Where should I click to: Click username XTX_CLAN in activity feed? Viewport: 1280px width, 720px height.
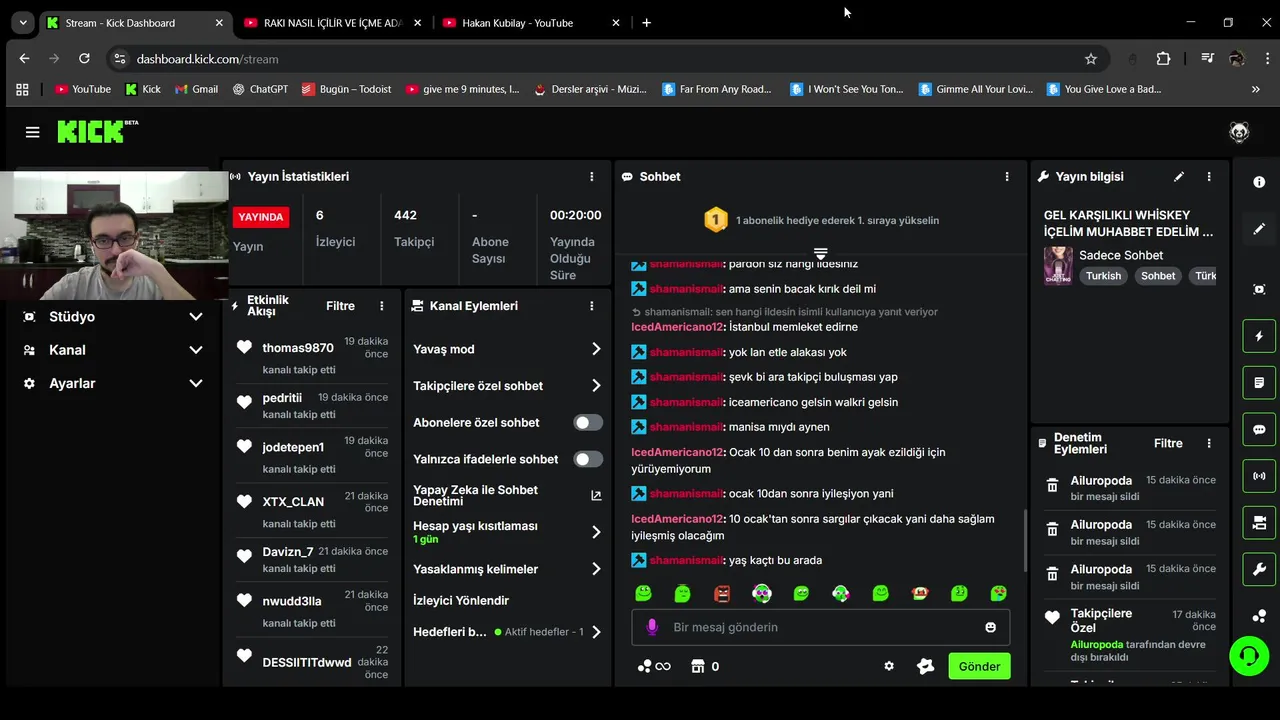pyautogui.click(x=293, y=502)
